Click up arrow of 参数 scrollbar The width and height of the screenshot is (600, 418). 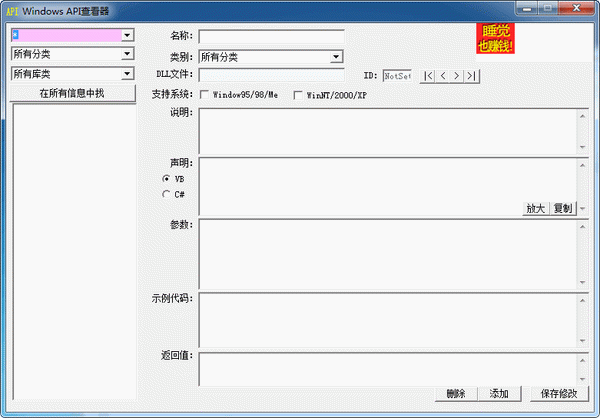tap(582, 227)
